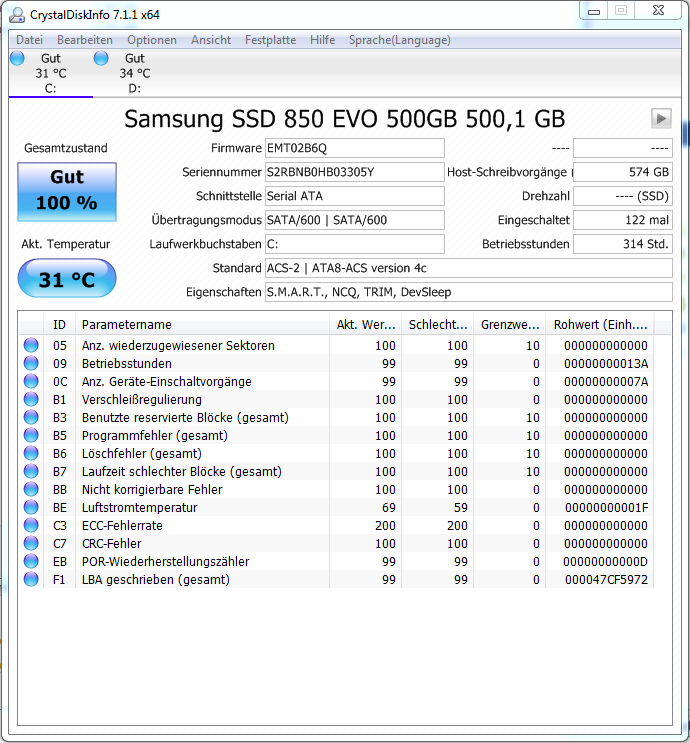
Task: Click Drehzahl value field (SSD)
Action: click(623, 196)
